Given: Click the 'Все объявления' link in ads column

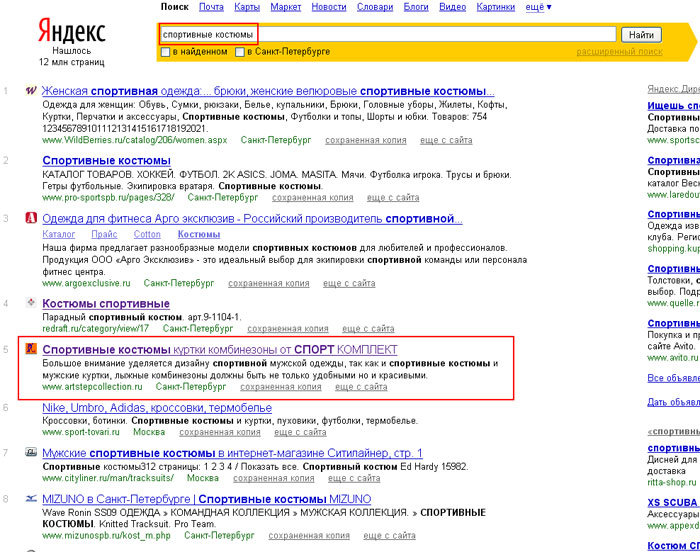Looking at the screenshot, I should (x=674, y=378).
